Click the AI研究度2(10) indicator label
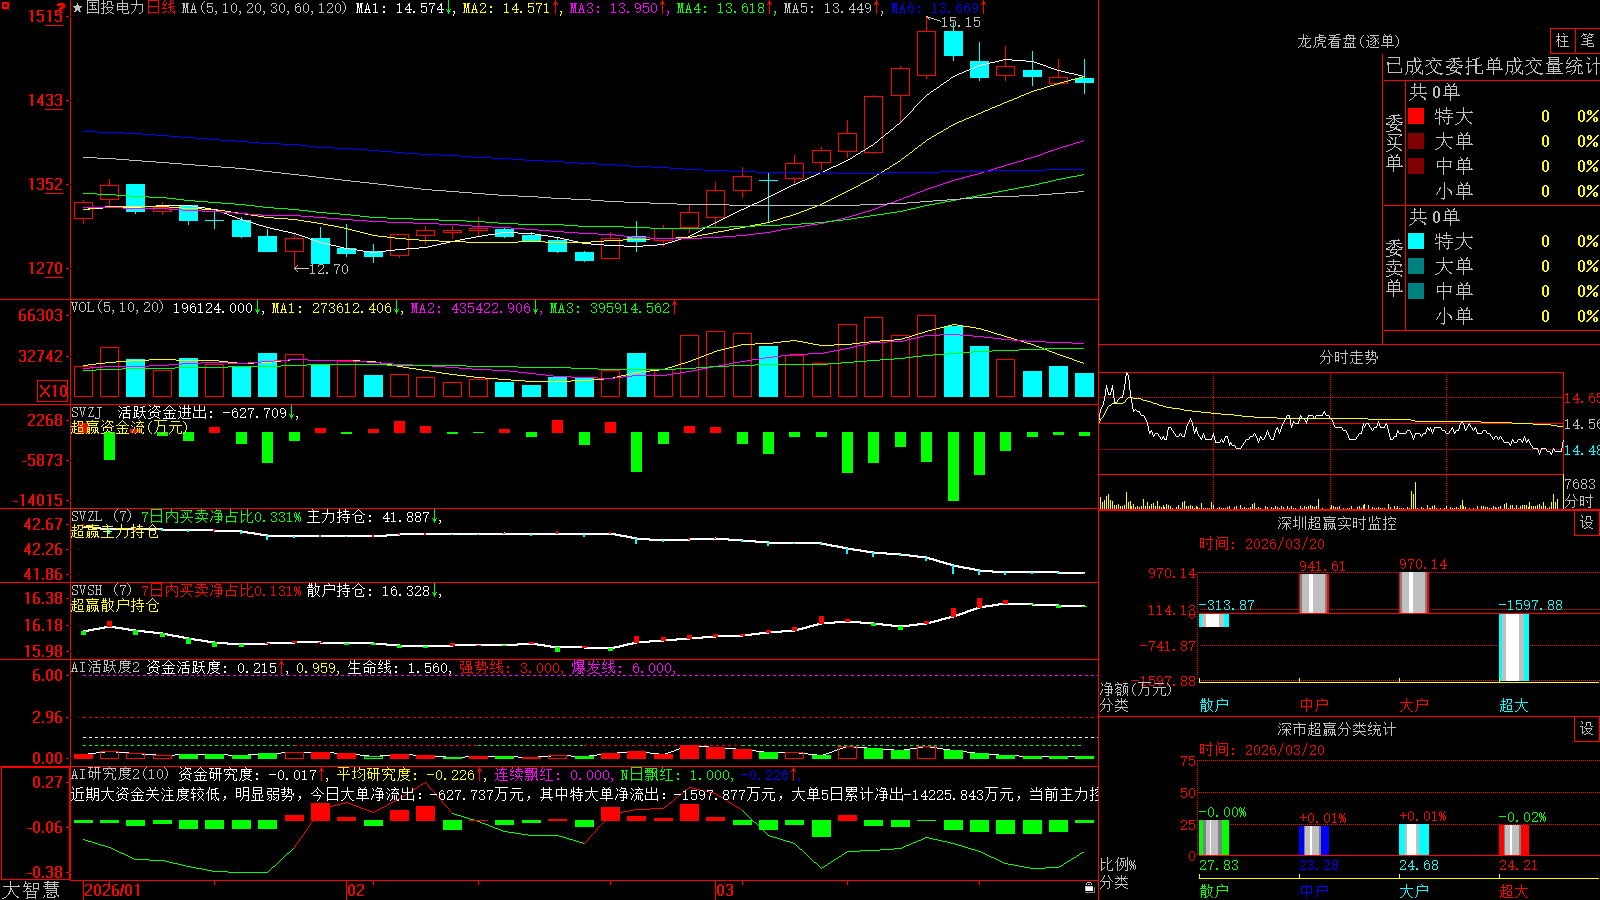The image size is (1600, 900). pyautogui.click(x=120, y=774)
